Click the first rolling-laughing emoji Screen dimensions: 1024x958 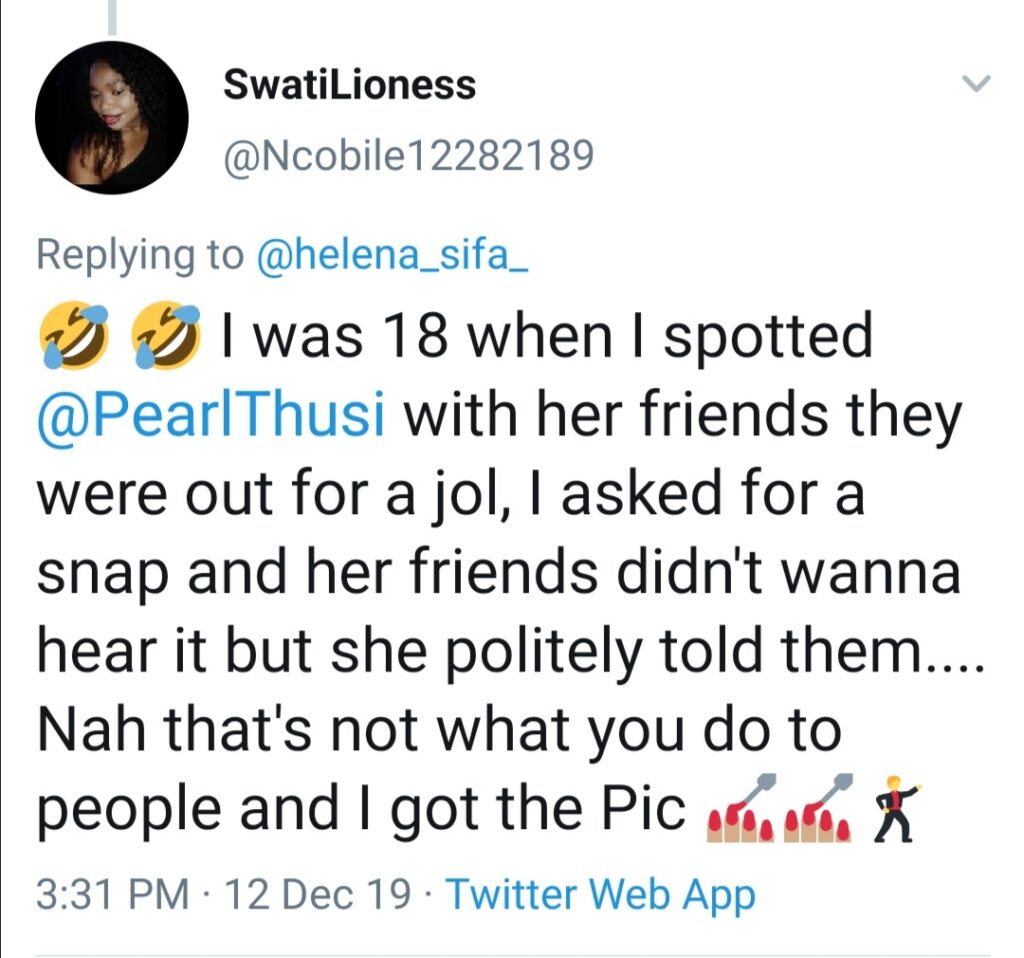click(x=74, y=334)
